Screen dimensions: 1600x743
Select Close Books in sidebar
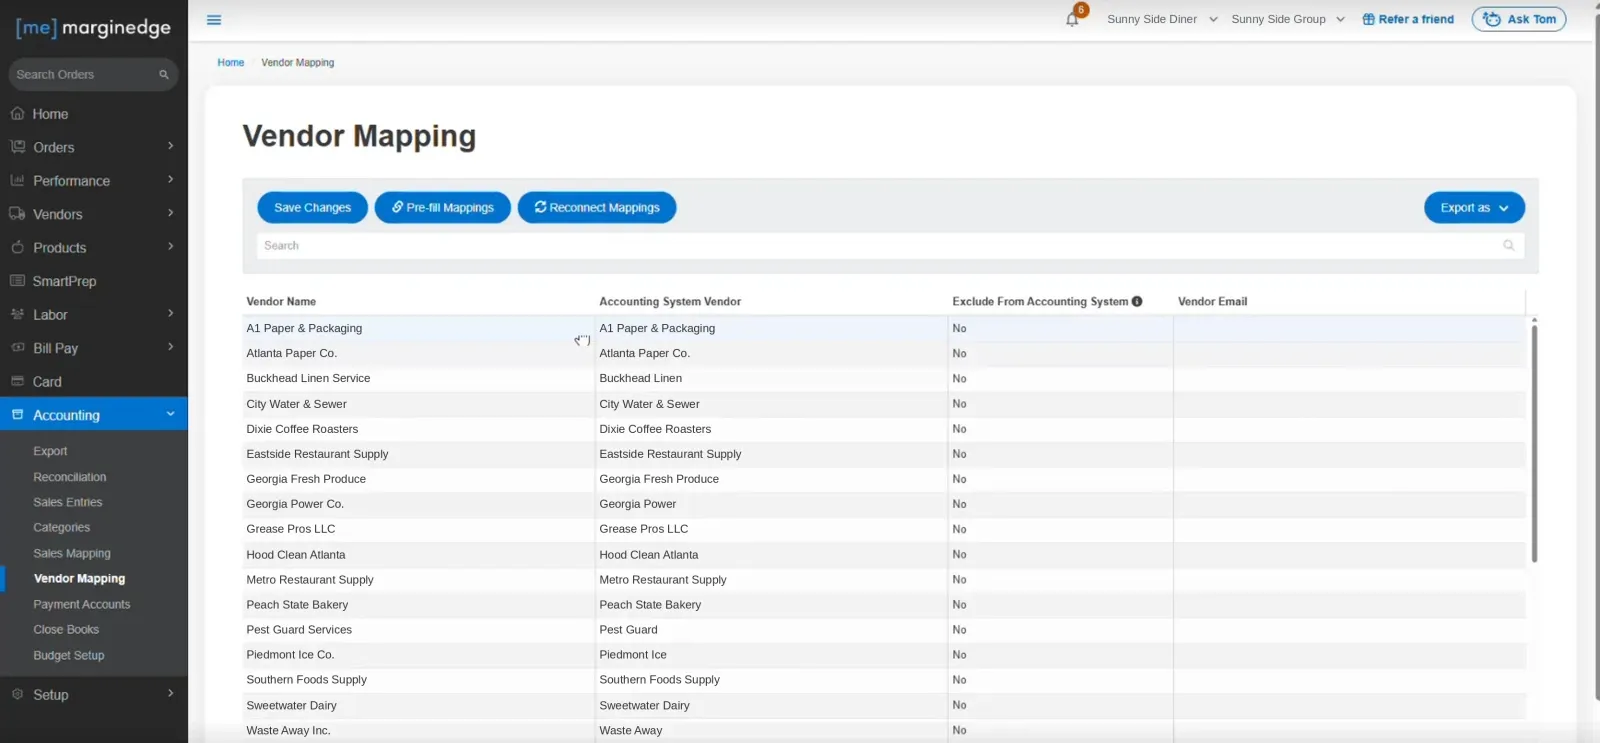pyautogui.click(x=66, y=630)
